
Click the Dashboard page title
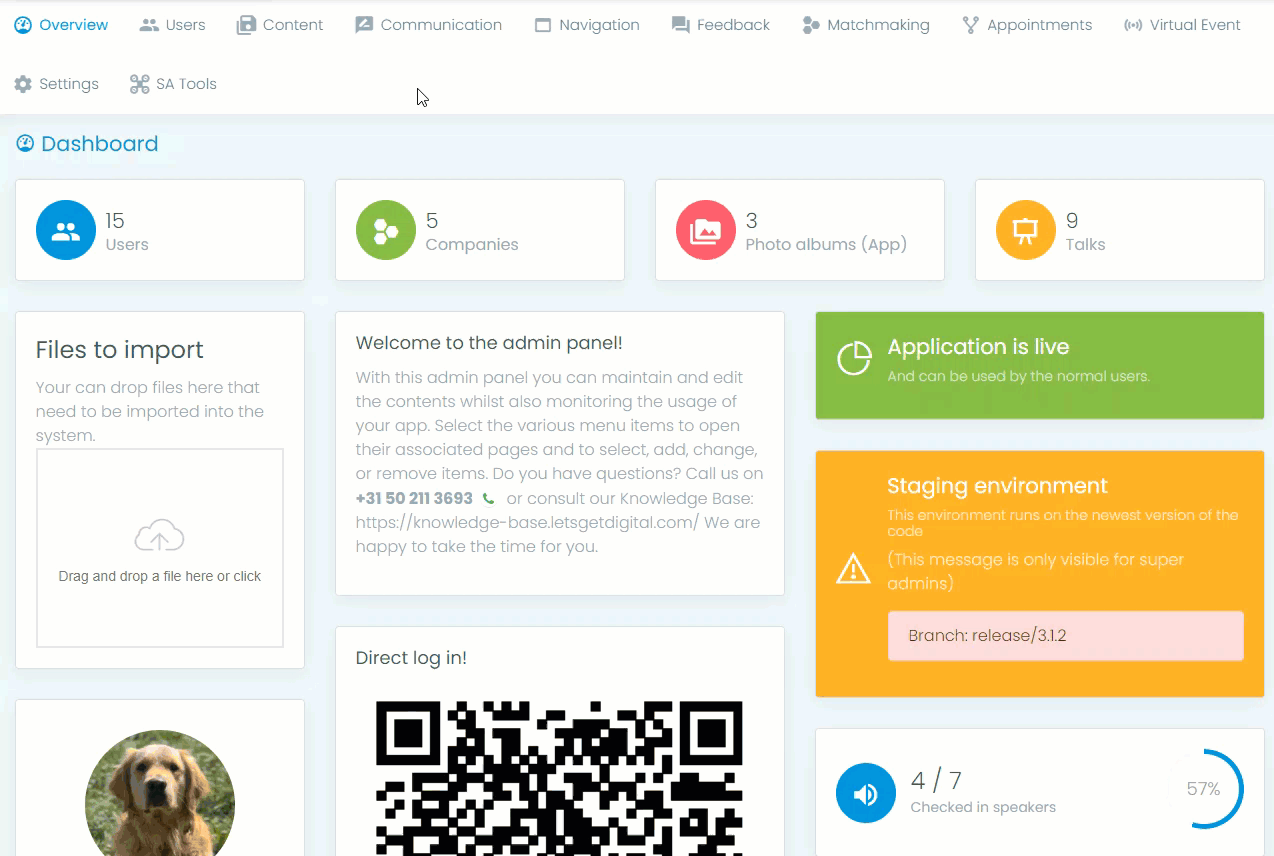[100, 144]
